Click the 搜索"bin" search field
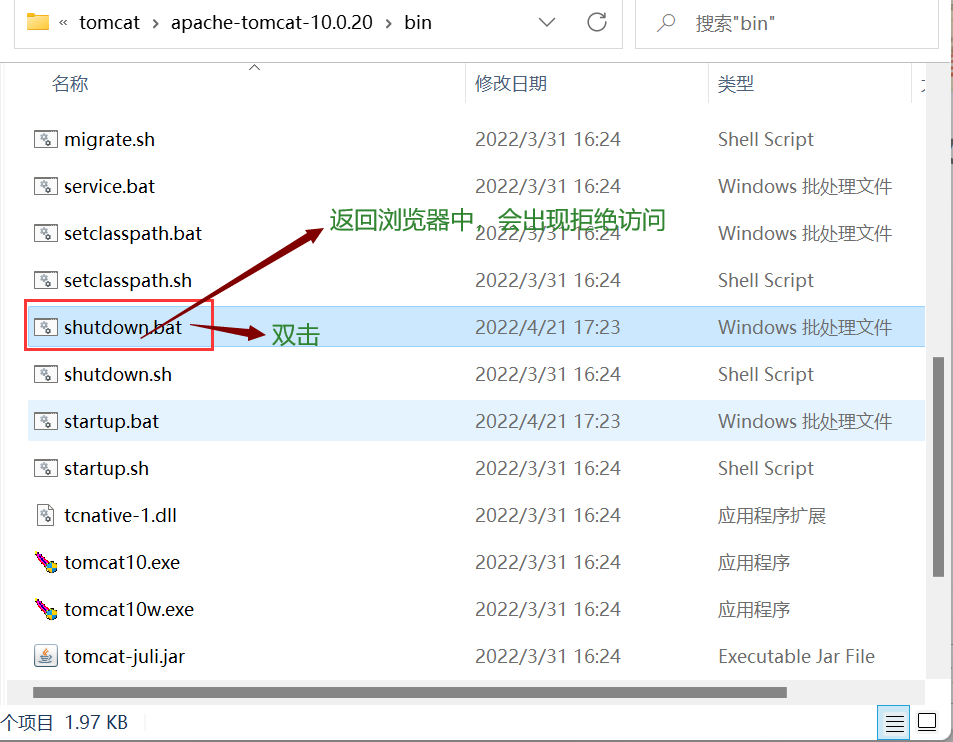 pyautogui.click(x=788, y=23)
